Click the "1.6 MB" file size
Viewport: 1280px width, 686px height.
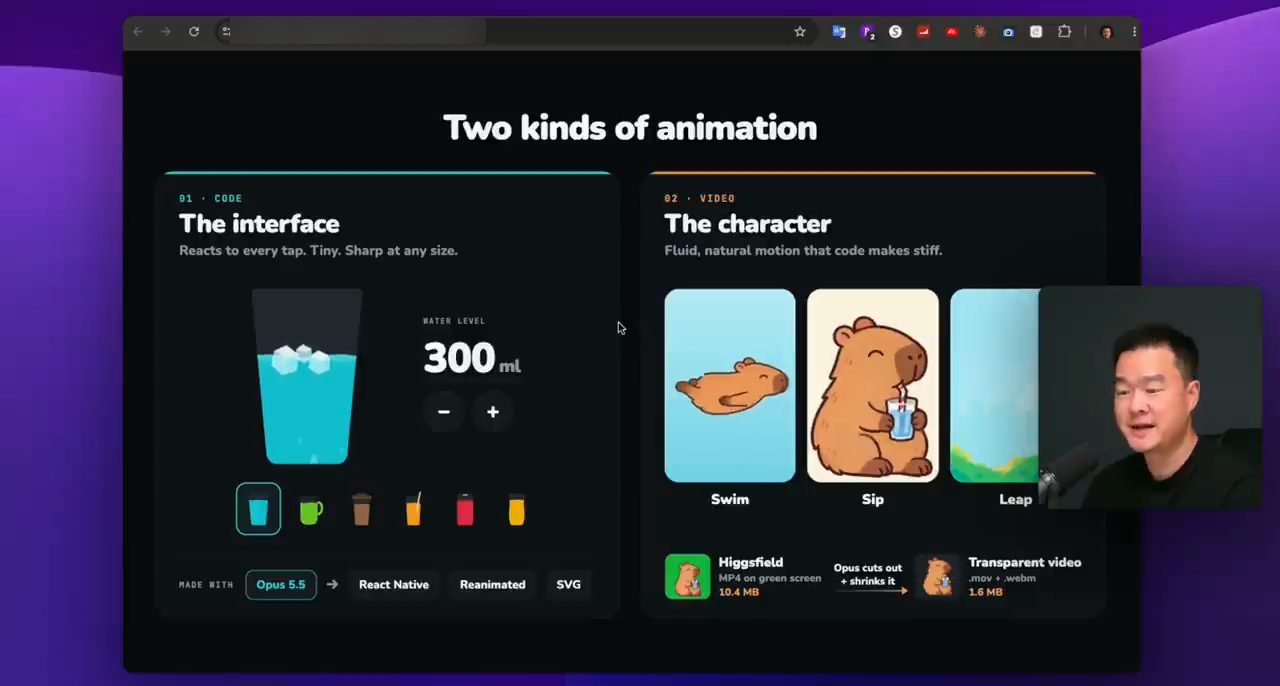click(x=986, y=592)
